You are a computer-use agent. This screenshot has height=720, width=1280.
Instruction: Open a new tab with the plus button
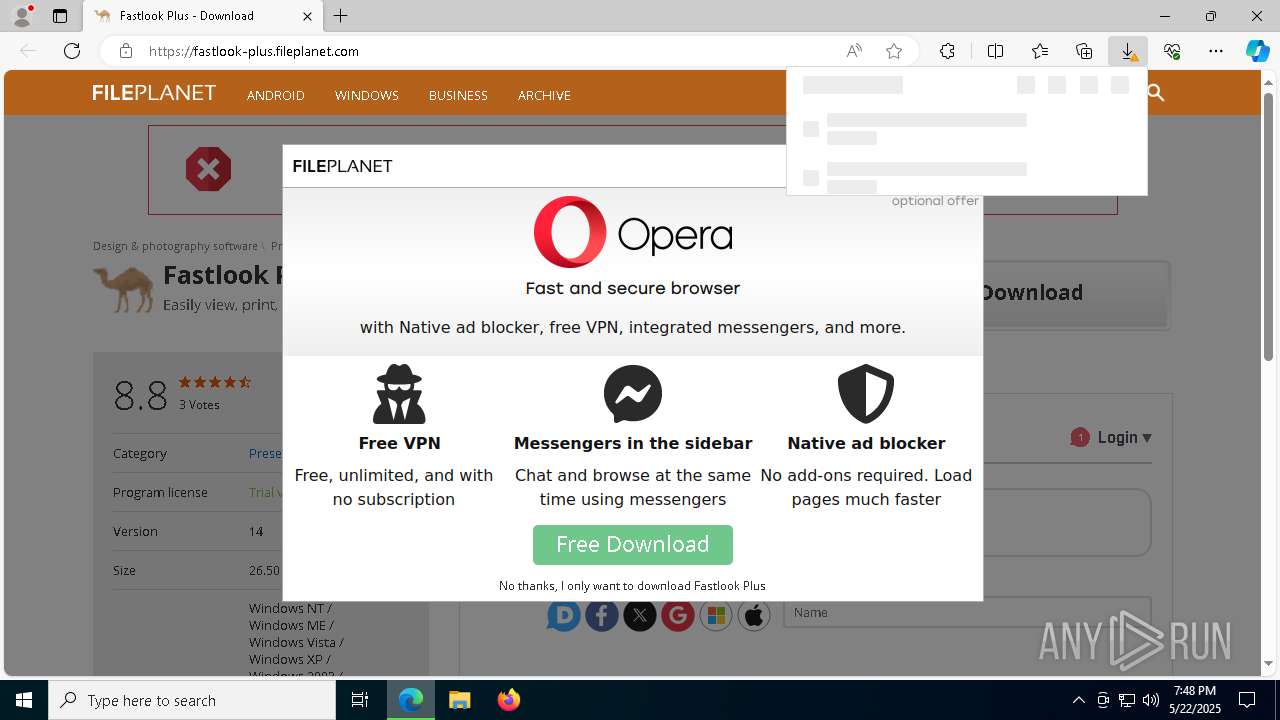point(341,16)
